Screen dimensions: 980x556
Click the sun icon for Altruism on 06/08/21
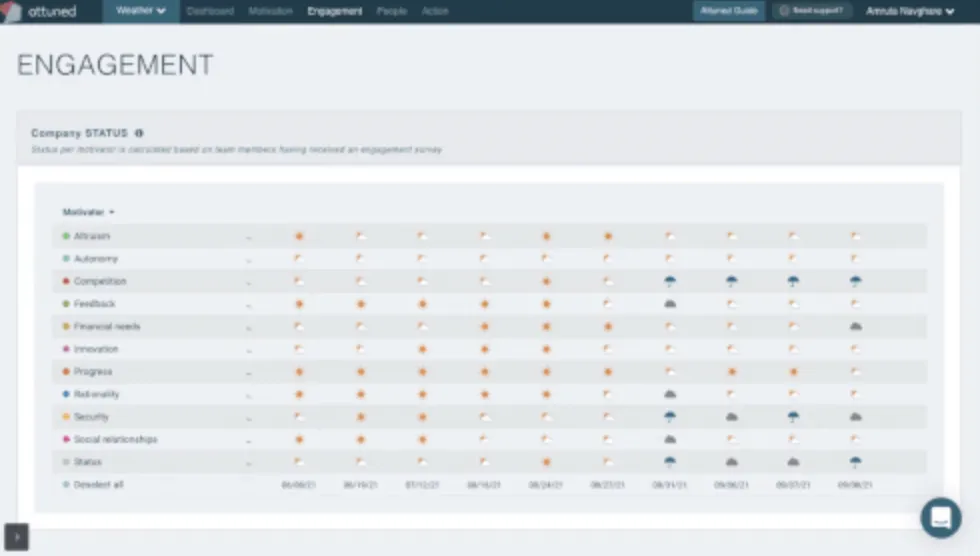(299, 236)
